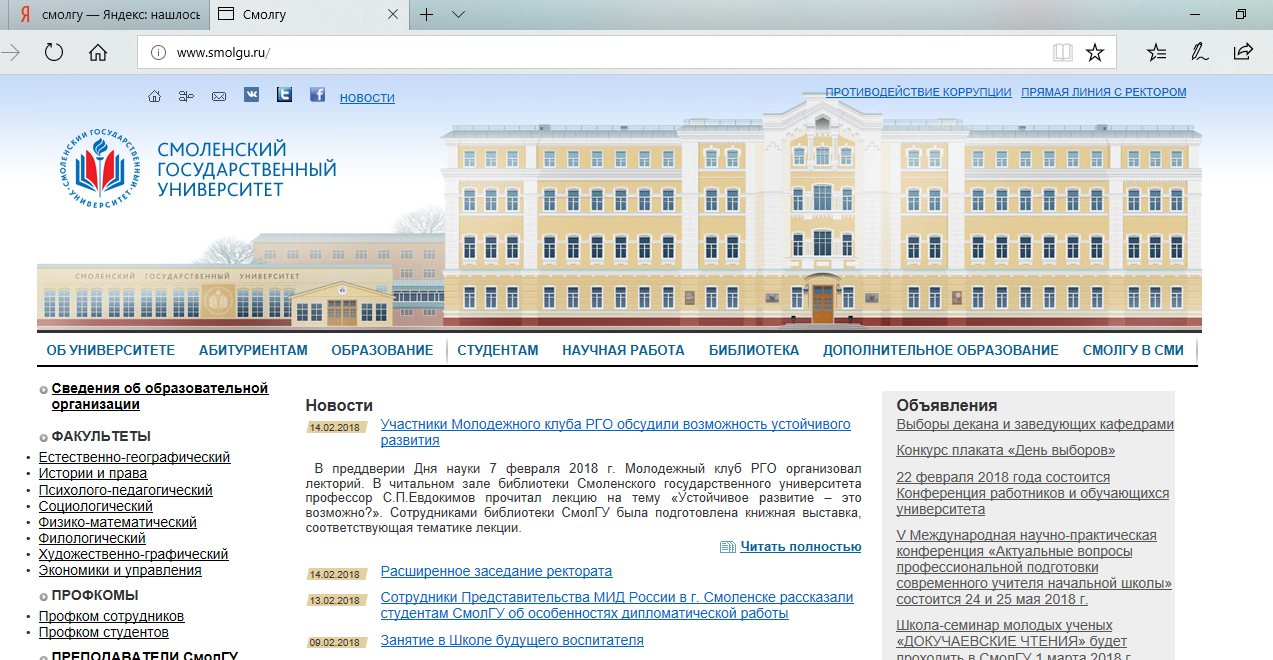Click the ФАКУЛЬТЕТЫ section heading
The width and height of the screenshot is (1273, 660).
pos(101,436)
